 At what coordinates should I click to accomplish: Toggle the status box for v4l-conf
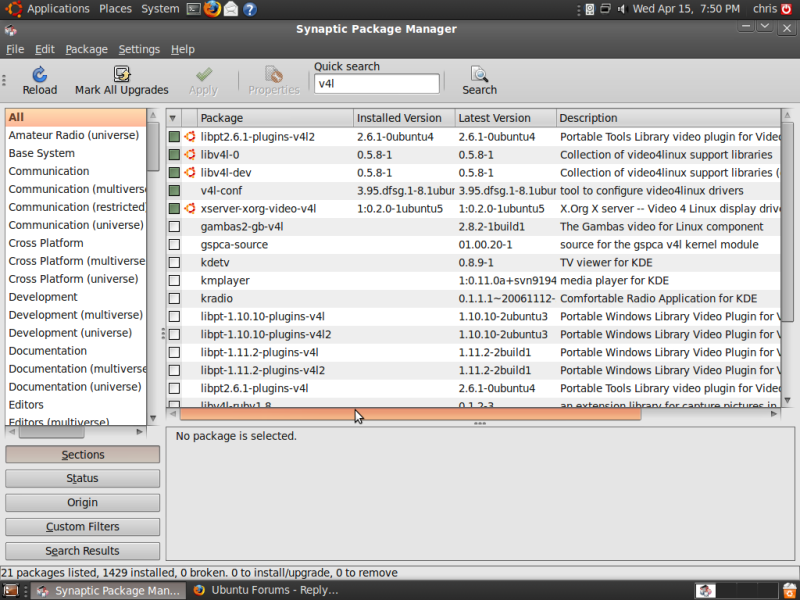174,190
